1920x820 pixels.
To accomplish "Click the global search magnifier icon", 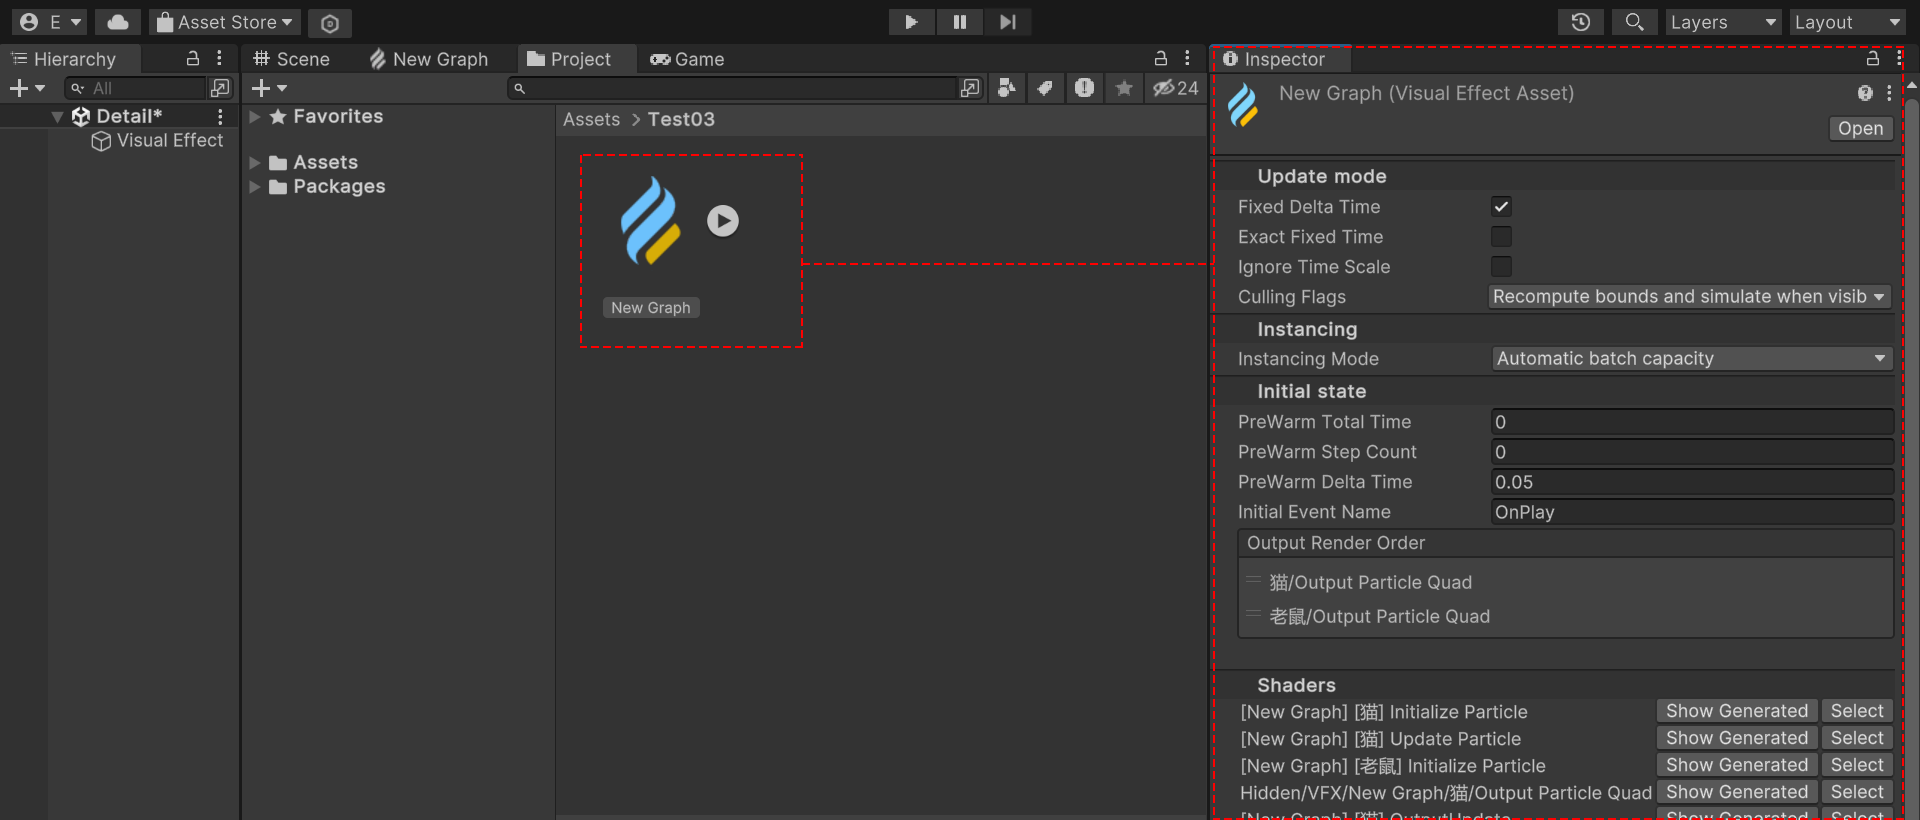I will (1634, 22).
